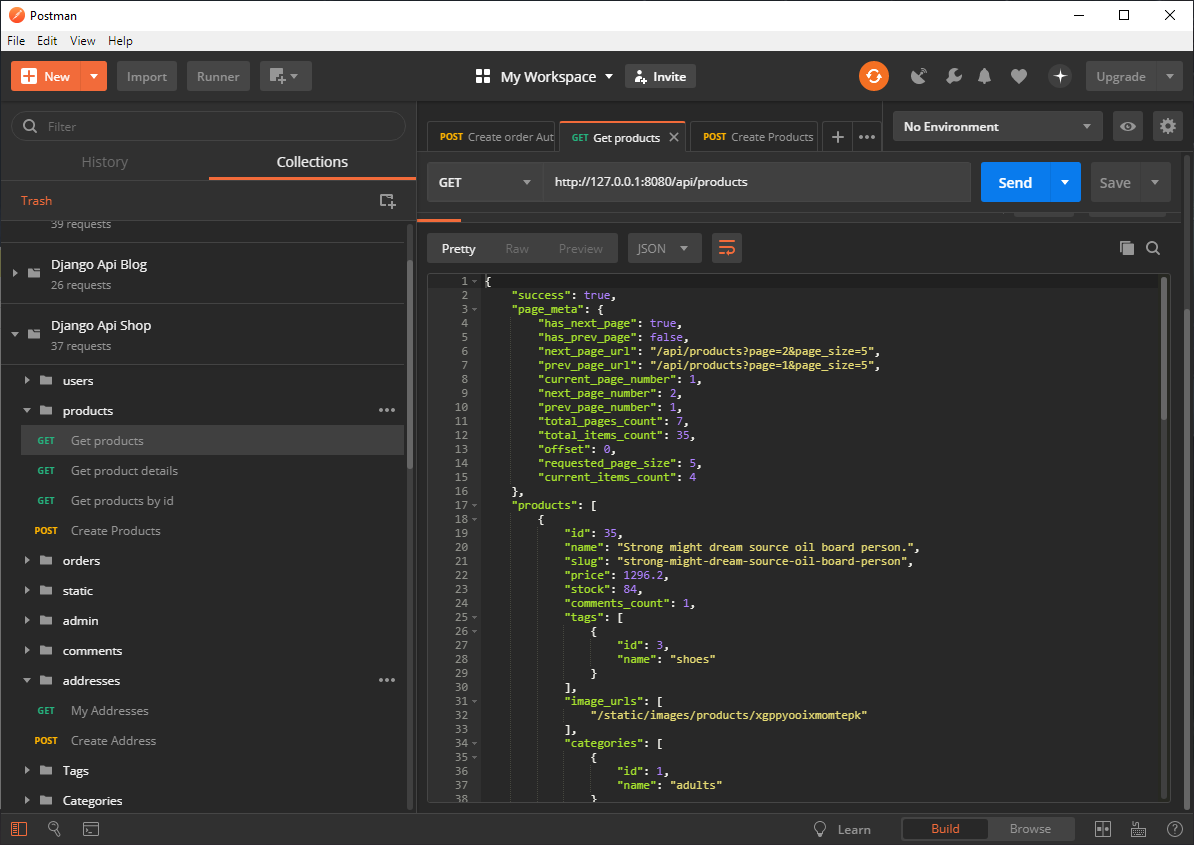Image resolution: width=1194 pixels, height=845 pixels.
Task: Click the Send button
Action: [x=1015, y=182]
